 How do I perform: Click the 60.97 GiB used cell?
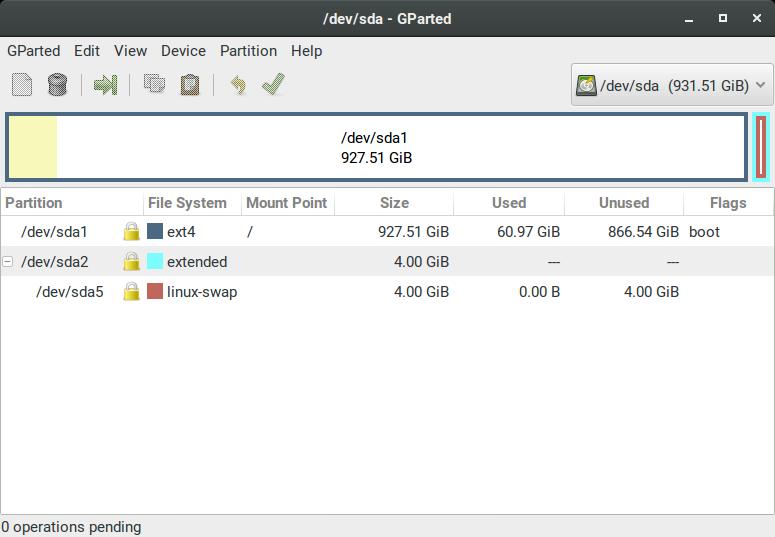(528, 231)
